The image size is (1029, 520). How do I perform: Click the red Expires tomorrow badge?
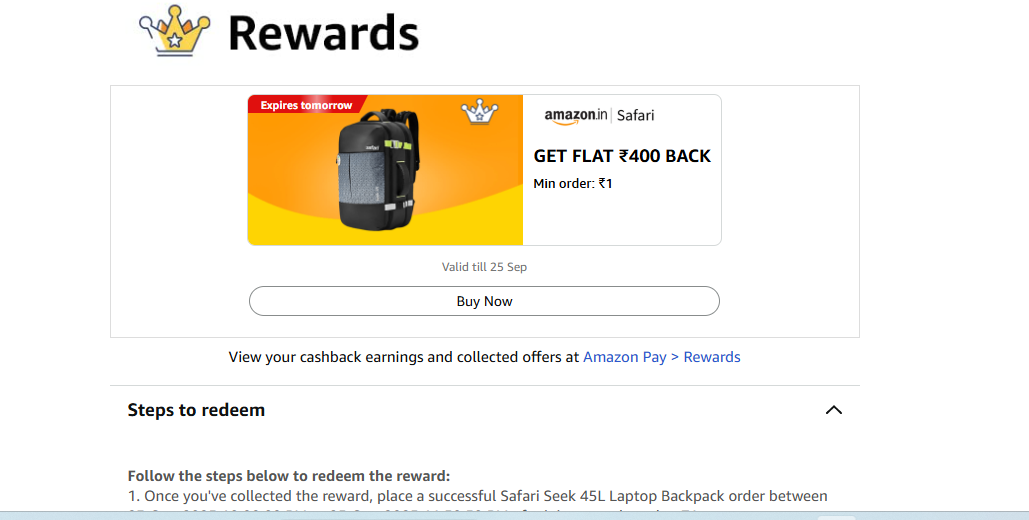(306, 105)
